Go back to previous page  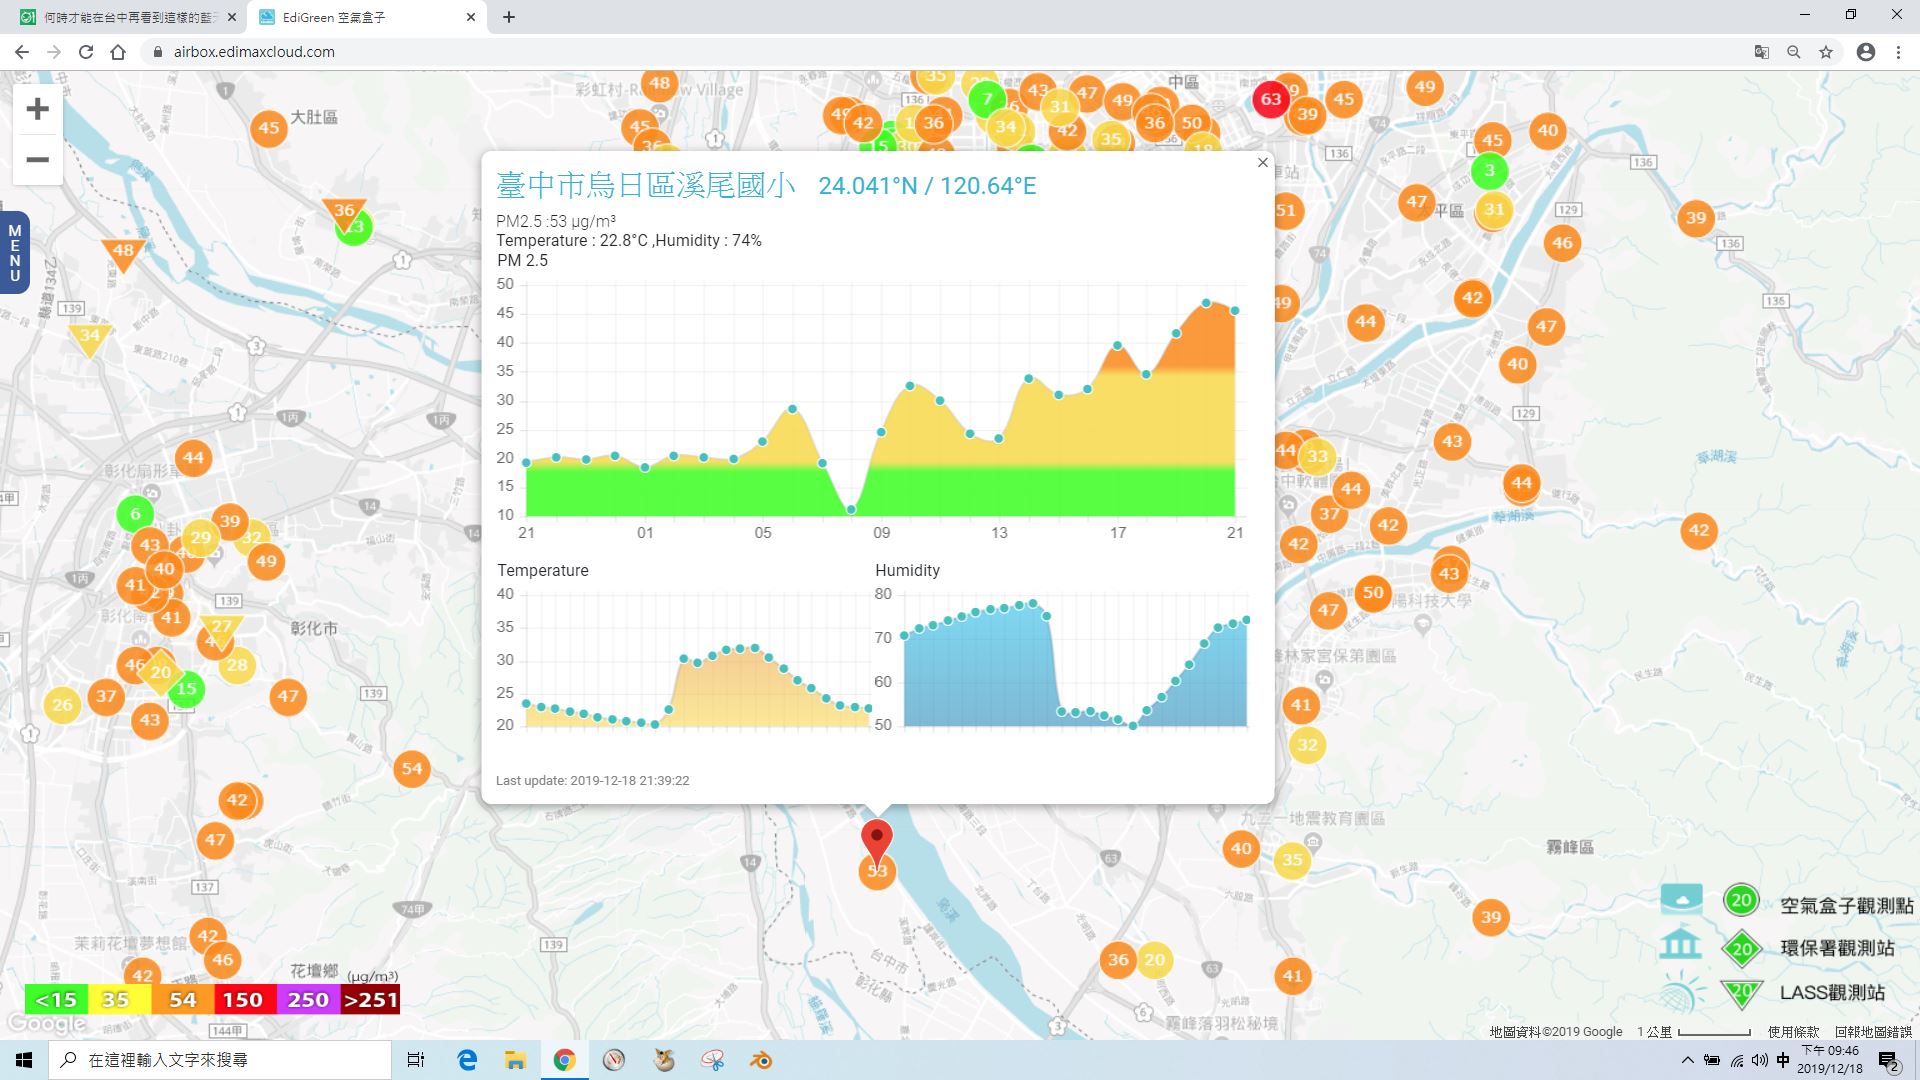pos(22,52)
